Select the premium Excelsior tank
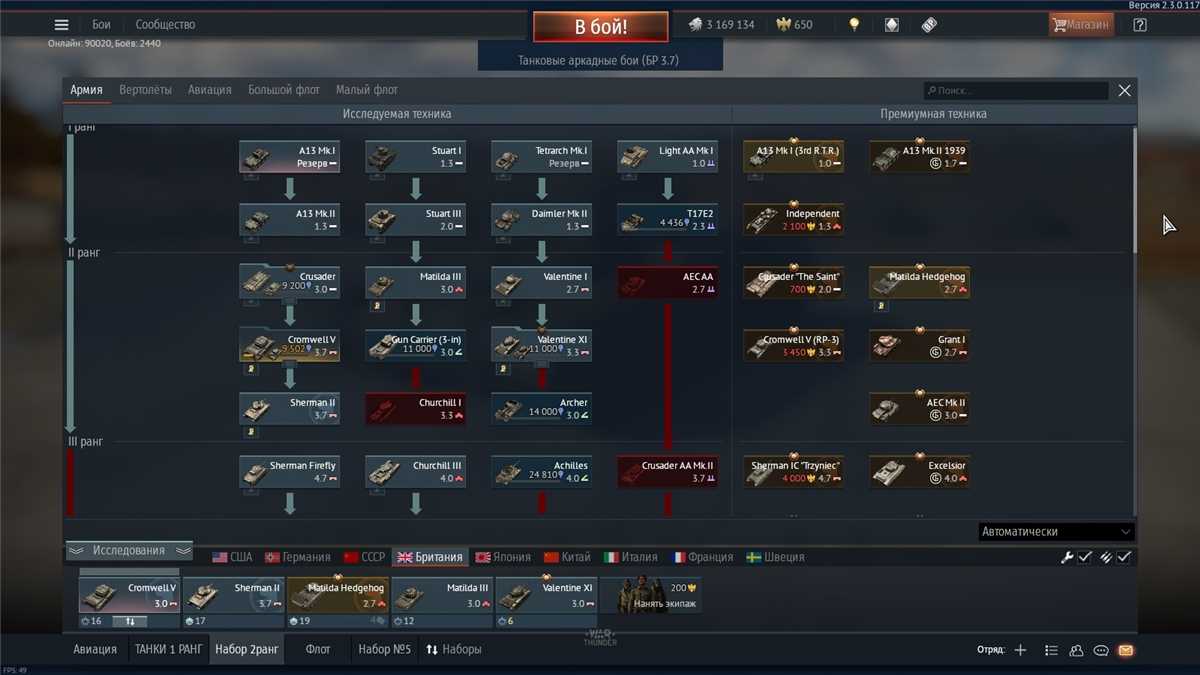 pyautogui.click(x=920, y=472)
